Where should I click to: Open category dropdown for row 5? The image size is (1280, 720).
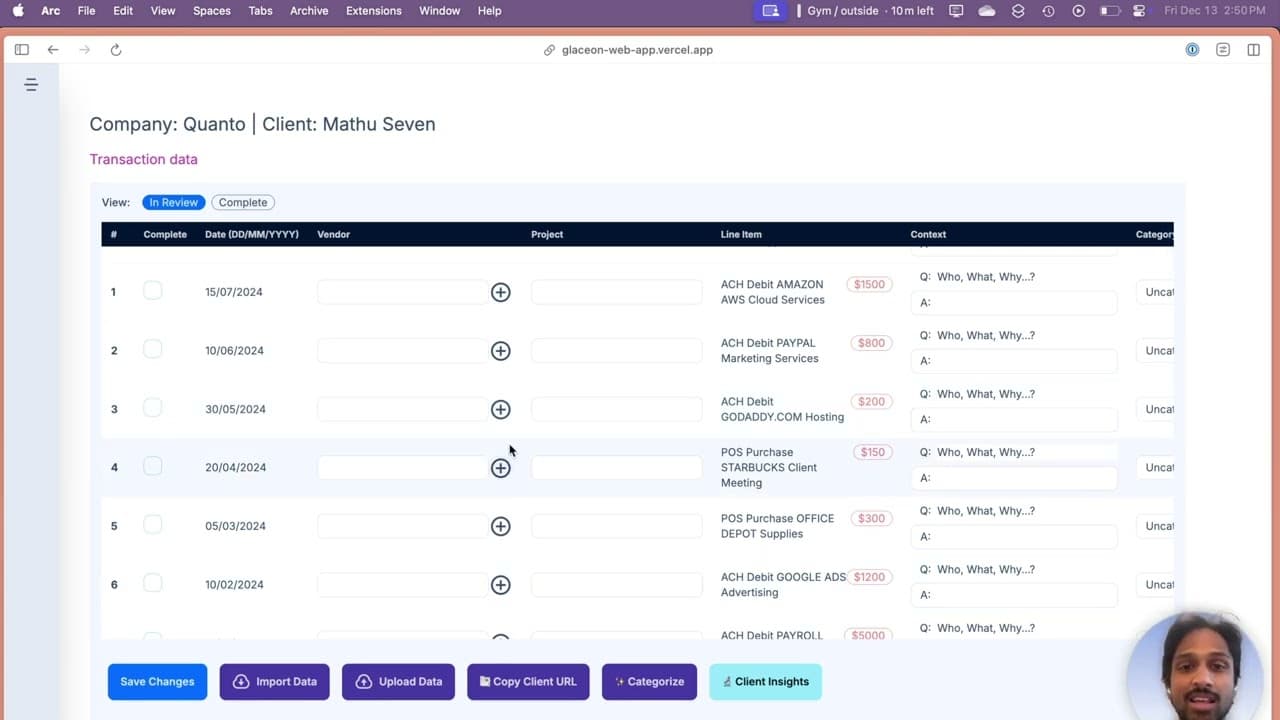1155,526
